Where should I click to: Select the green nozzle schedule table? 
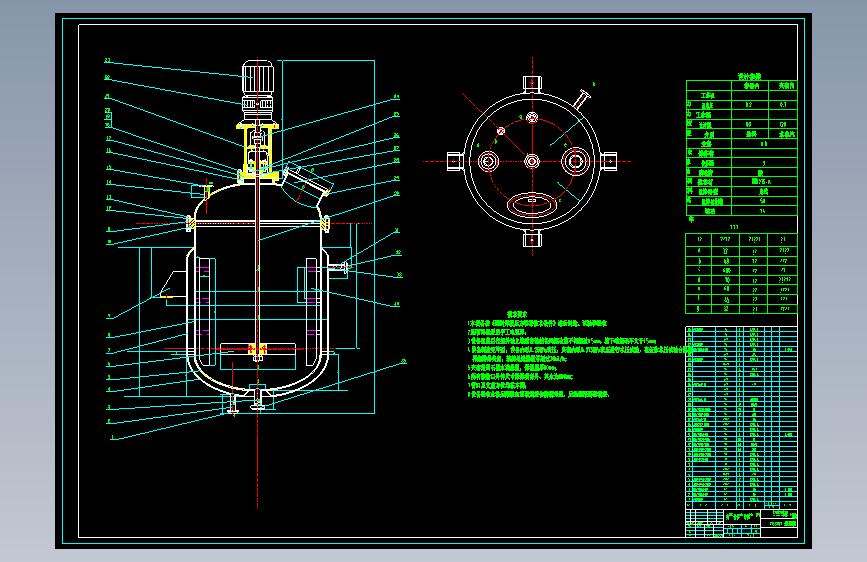point(741,273)
